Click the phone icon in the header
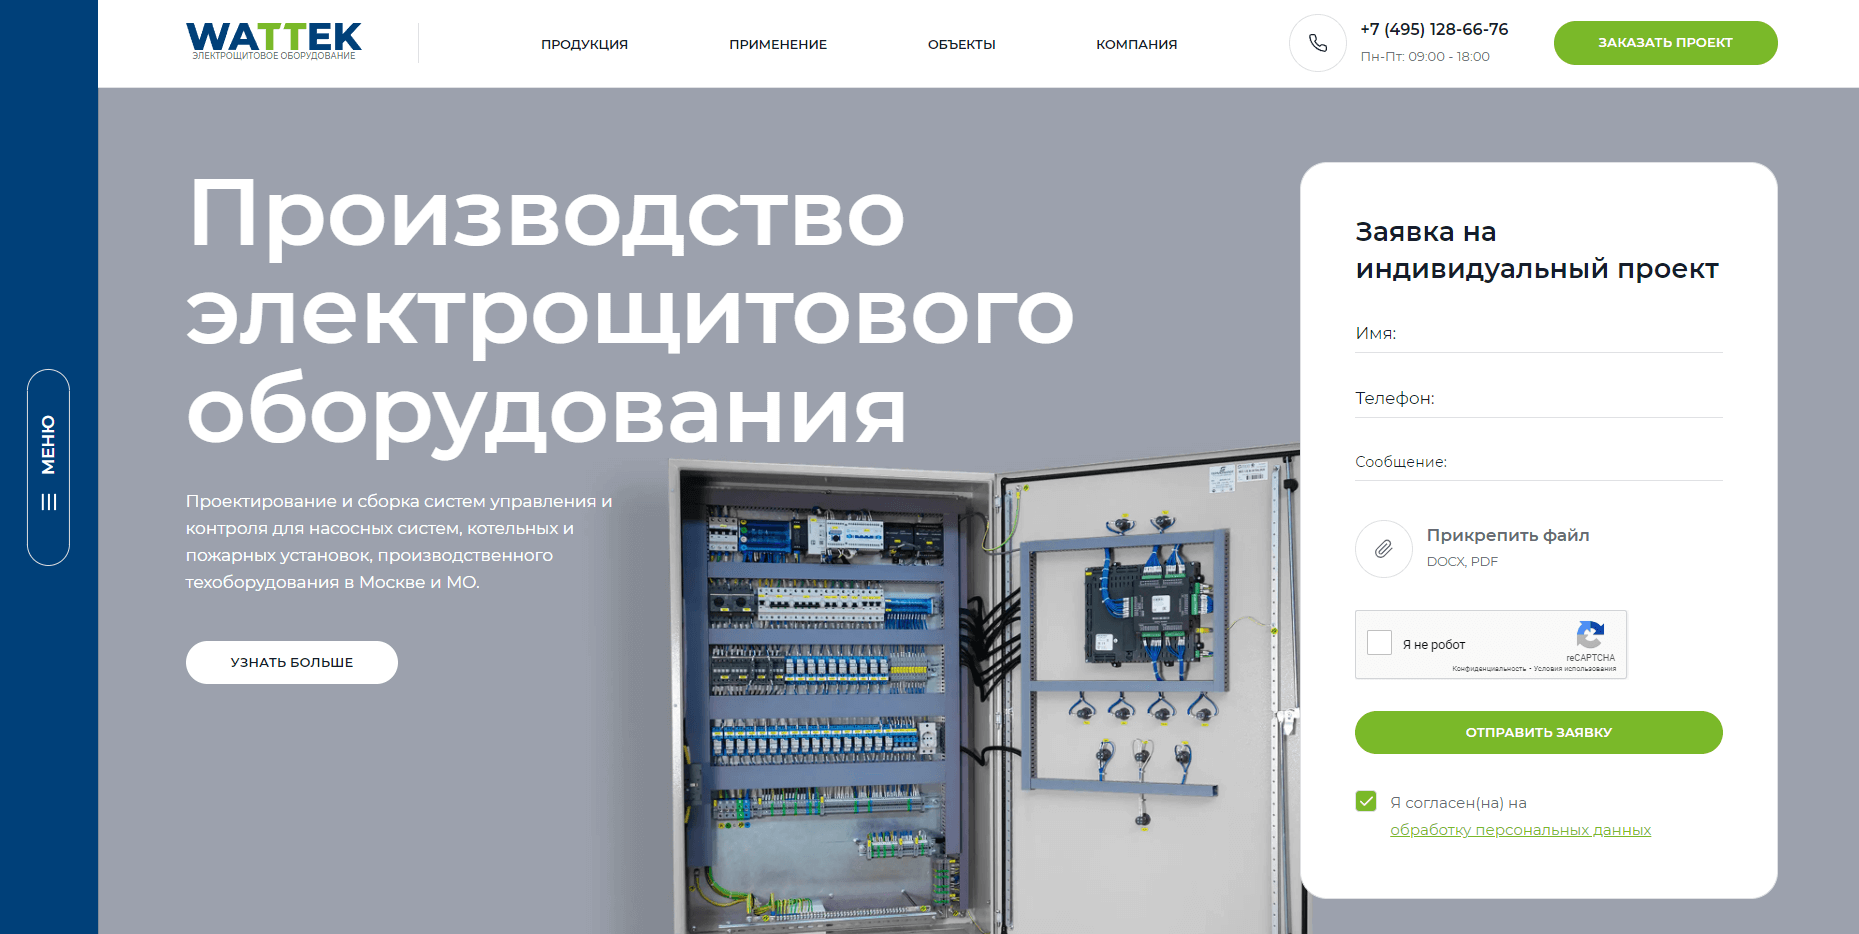 [1318, 43]
